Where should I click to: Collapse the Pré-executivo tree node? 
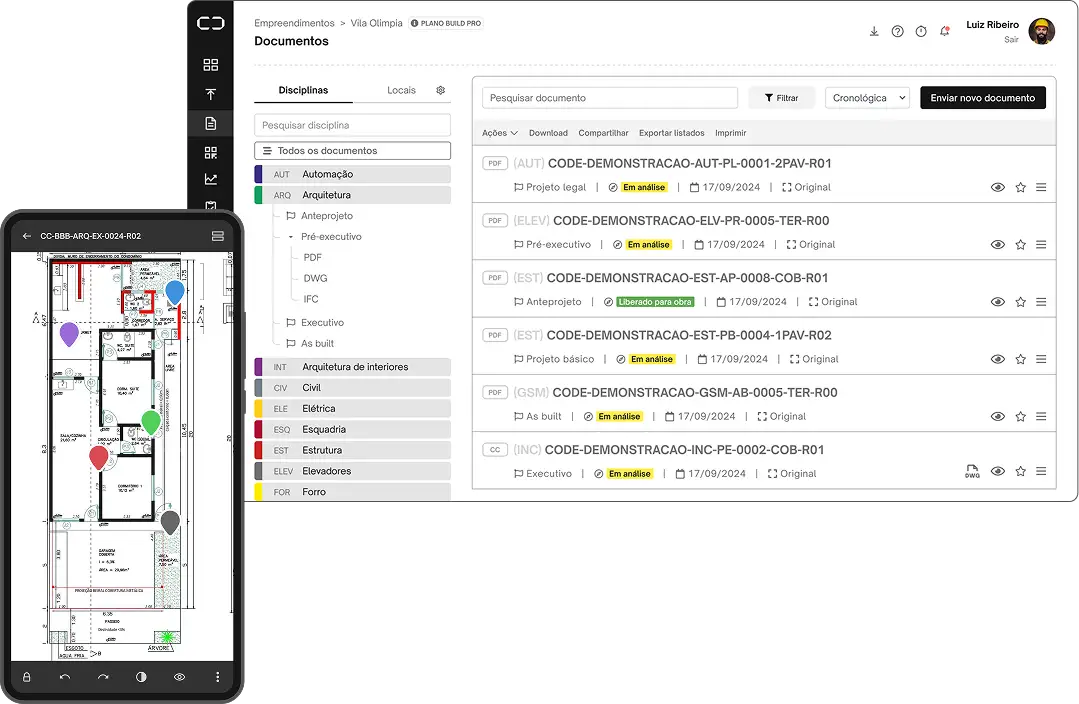pyautogui.click(x=290, y=237)
